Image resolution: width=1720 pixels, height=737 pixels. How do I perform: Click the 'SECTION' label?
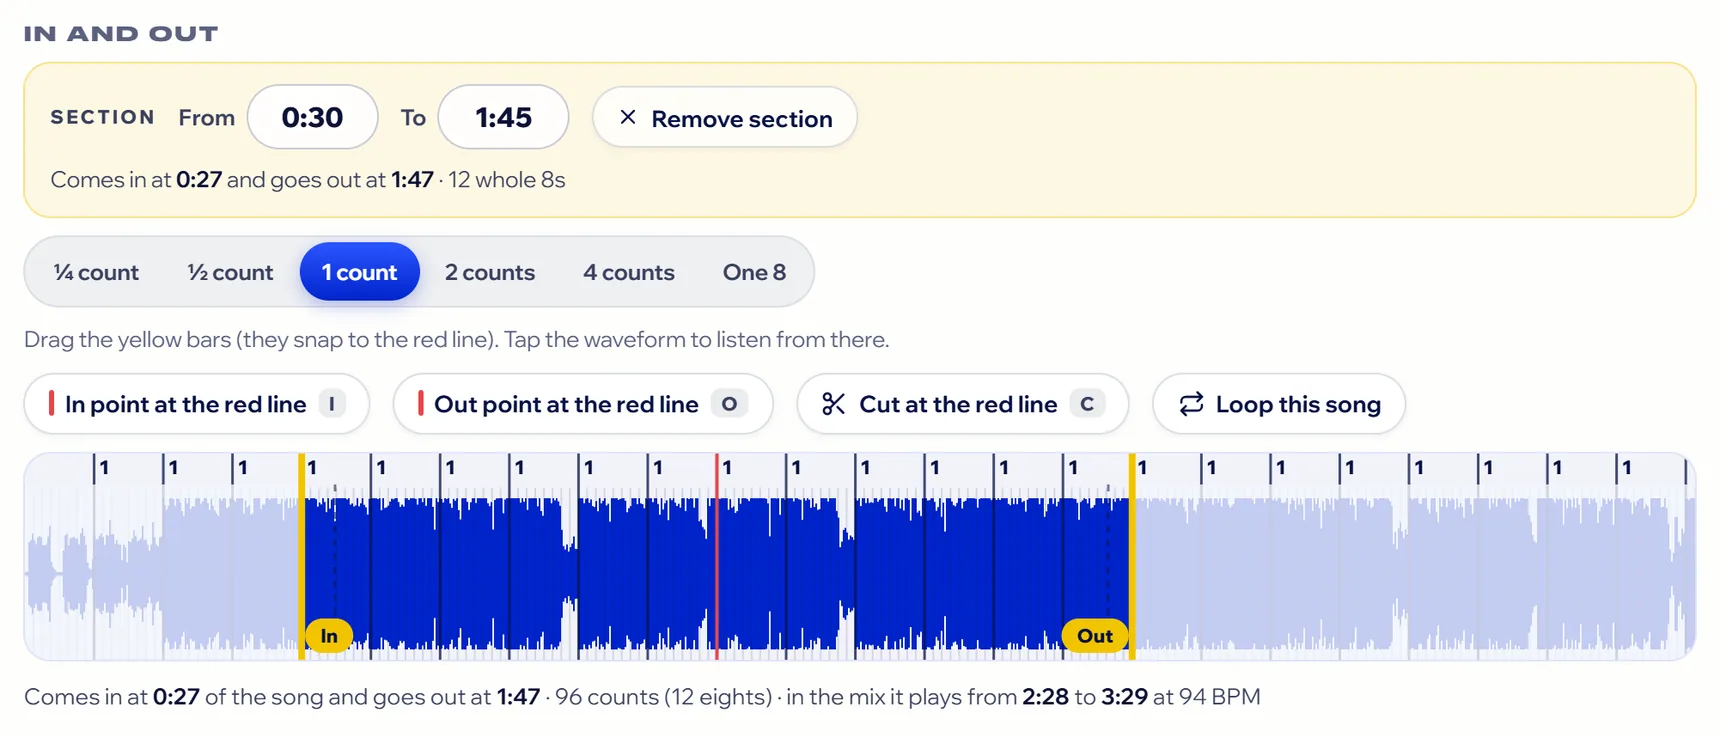pyautogui.click(x=103, y=117)
